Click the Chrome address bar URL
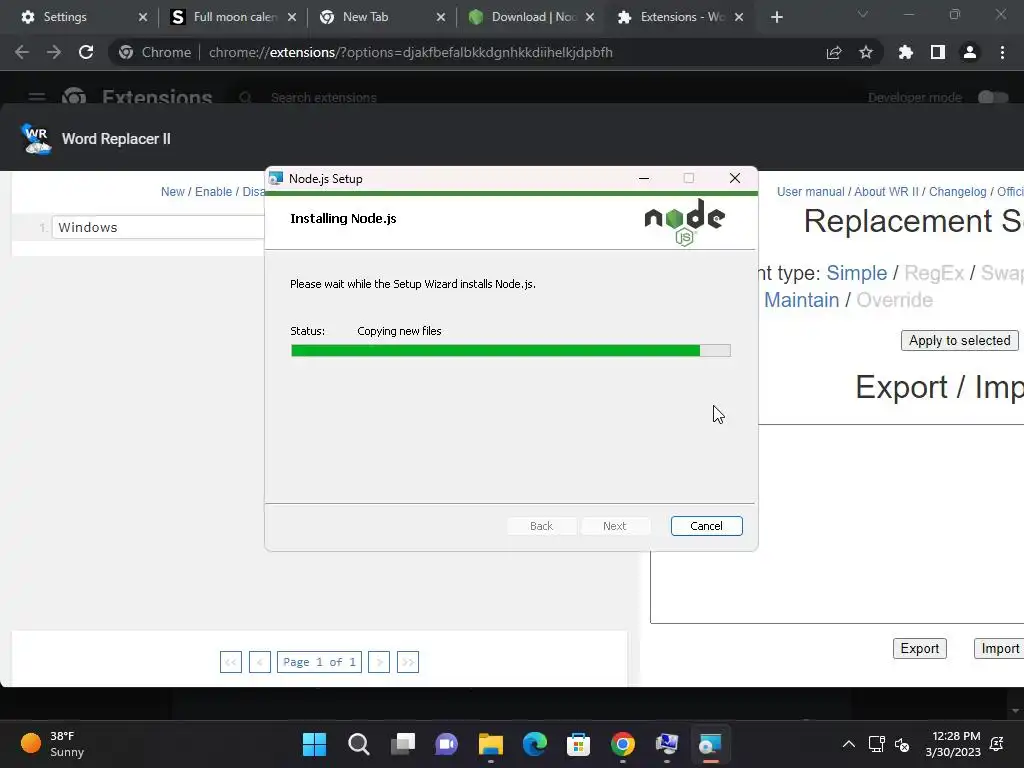Viewport: 1024px width, 768px height. coord(410,52)
